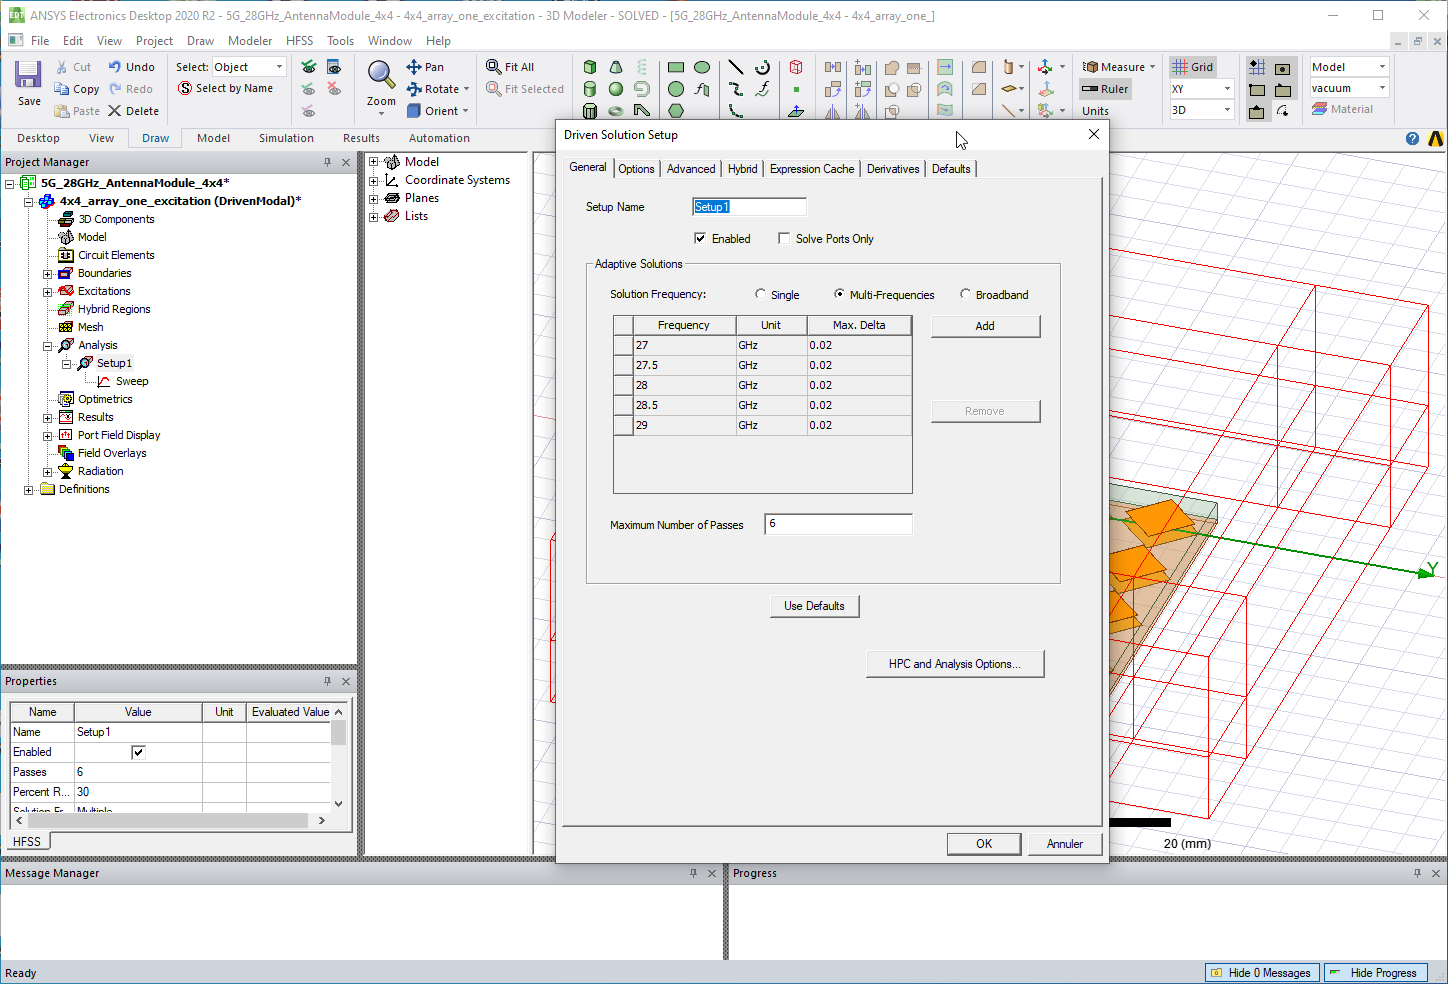Confirm dialog with OK button
This screenshot has height=984, width=1448.
pyautogui.click(x=984, y=844)
